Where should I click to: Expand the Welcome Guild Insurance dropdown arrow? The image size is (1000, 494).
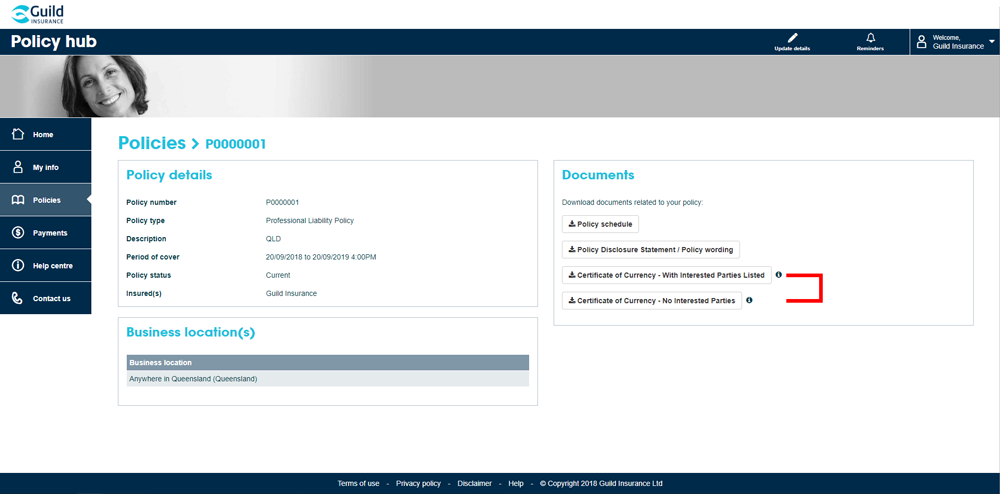coord(991,42)
